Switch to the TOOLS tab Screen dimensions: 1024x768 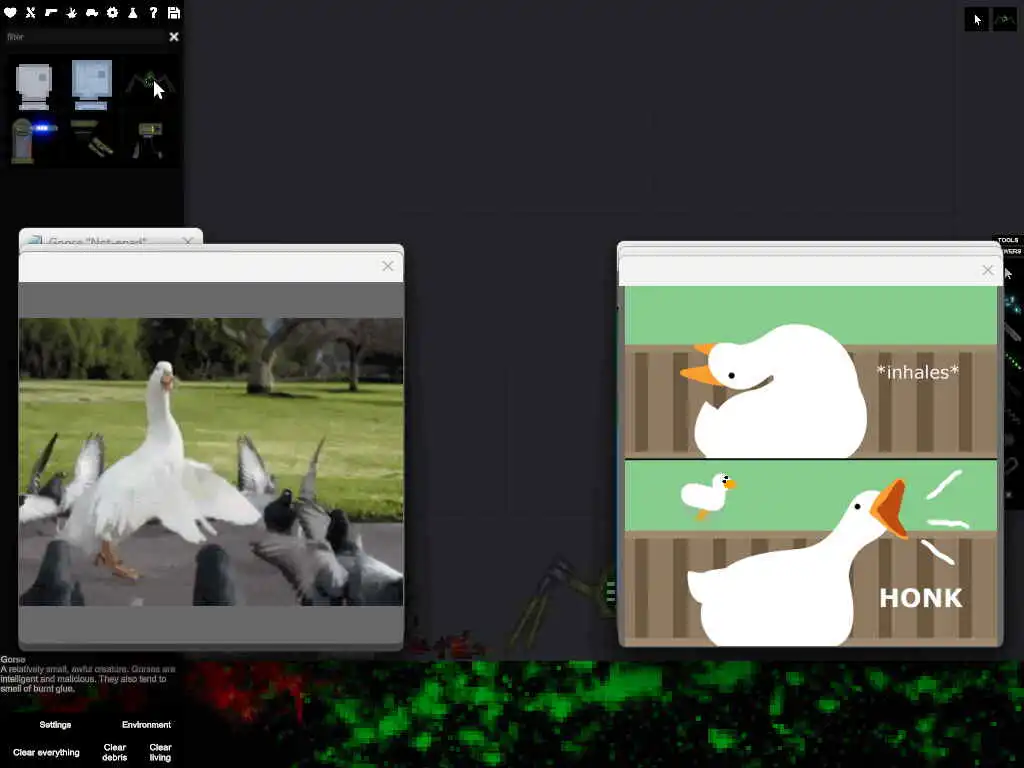1008,240
